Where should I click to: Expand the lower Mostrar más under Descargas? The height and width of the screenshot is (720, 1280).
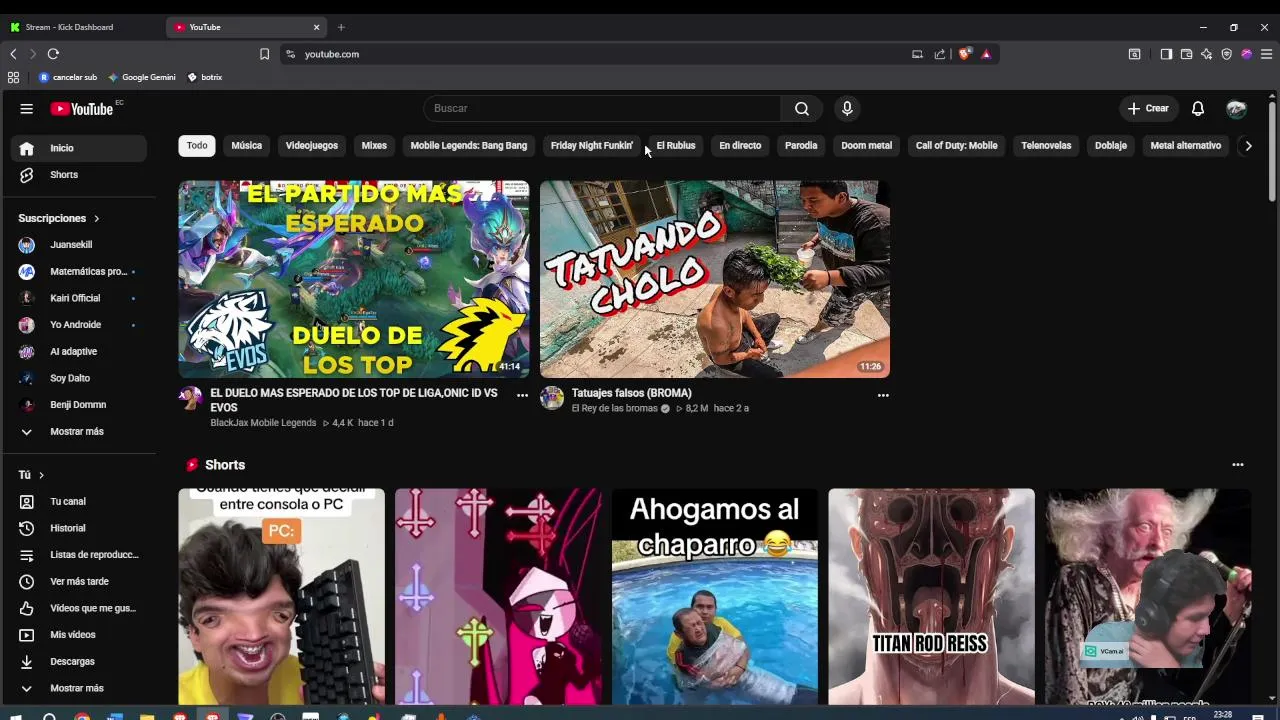point(79,688)
